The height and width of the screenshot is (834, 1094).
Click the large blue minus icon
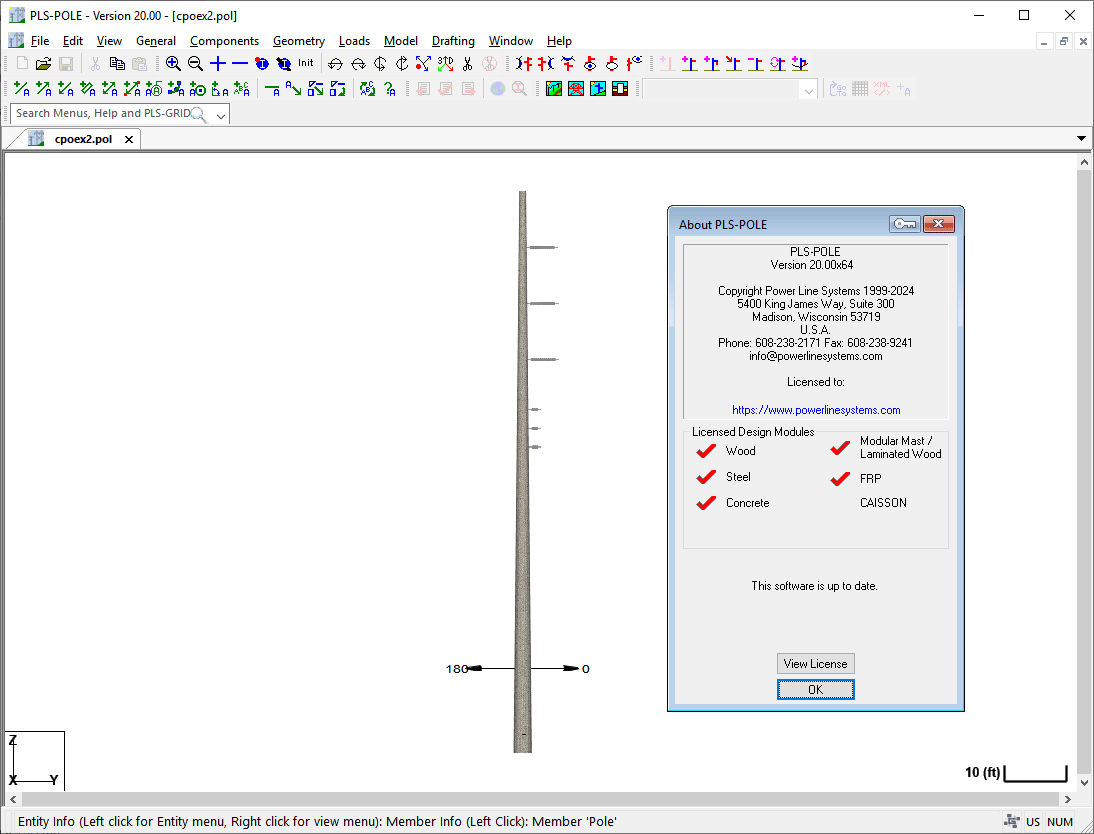(x=240, y=64)
